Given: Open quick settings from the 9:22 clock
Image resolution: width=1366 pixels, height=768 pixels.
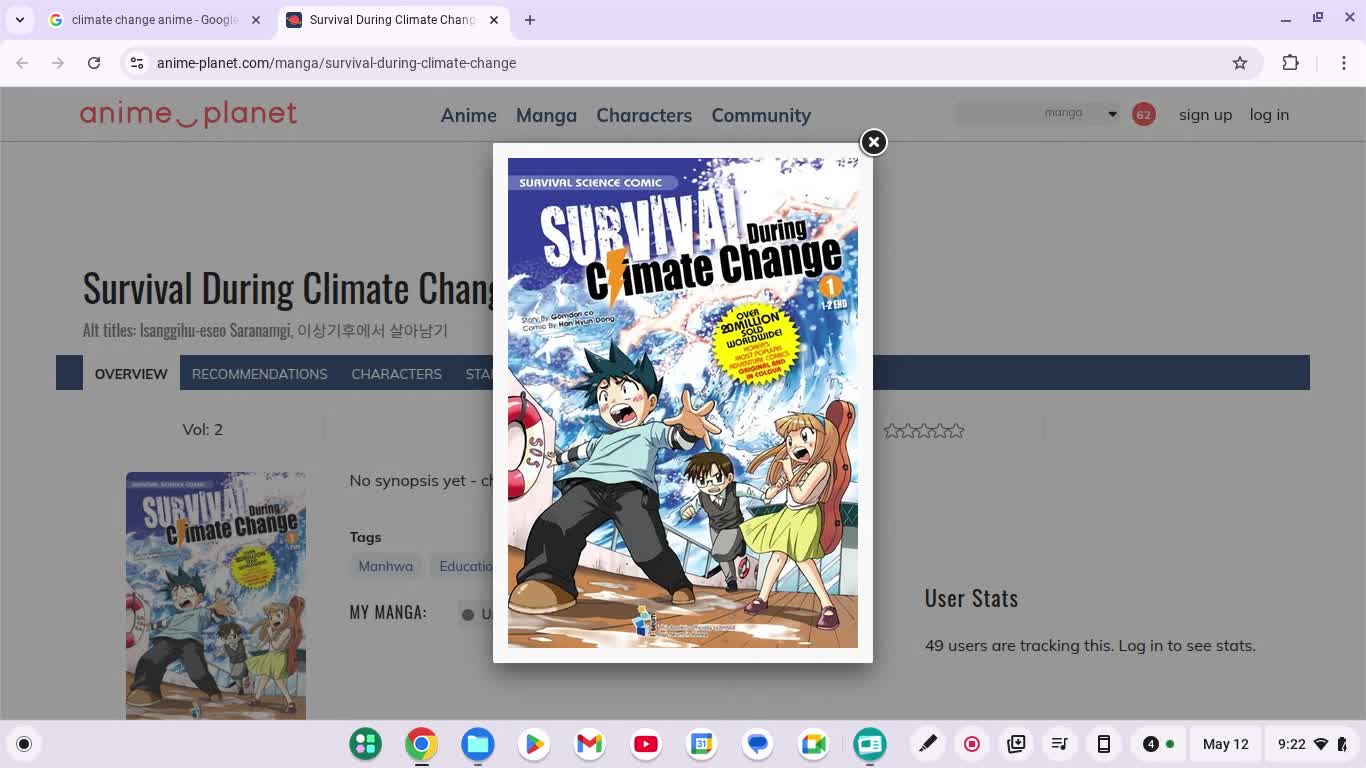Looking at the screenshot, I should point(1313,744).
